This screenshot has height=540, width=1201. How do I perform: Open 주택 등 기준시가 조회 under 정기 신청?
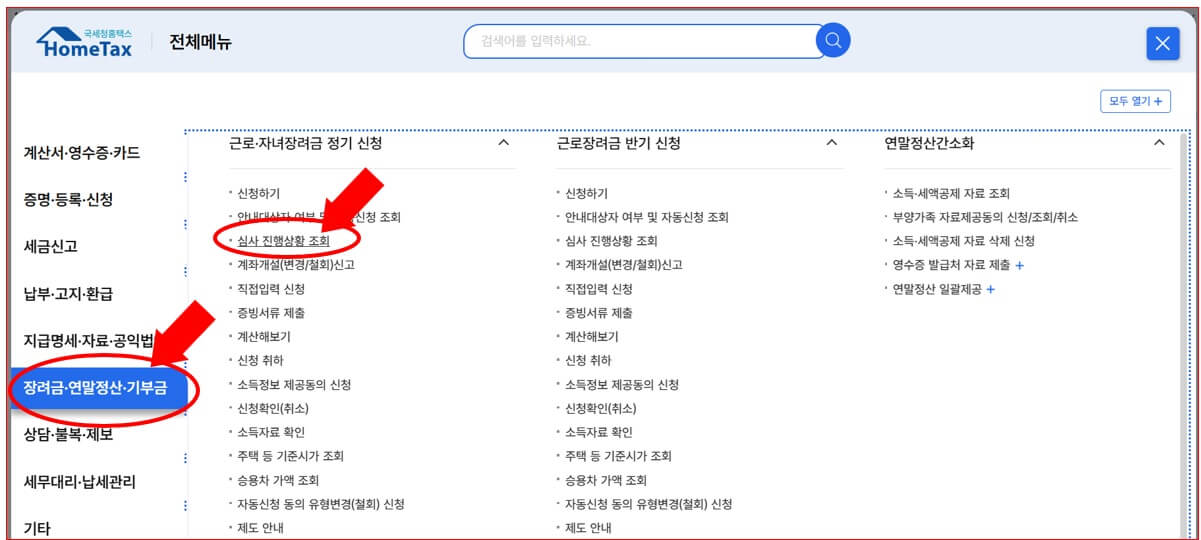coord(290,456)
